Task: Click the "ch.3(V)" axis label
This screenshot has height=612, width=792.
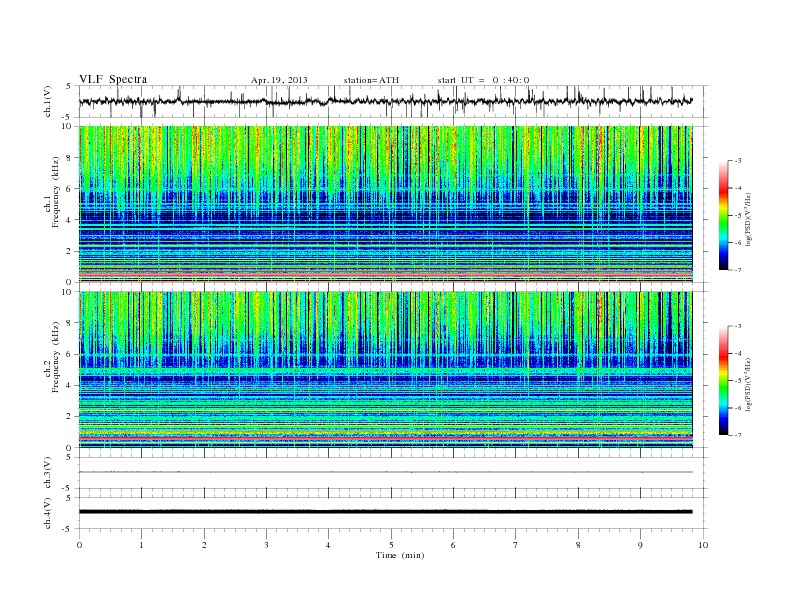Action: click(x=47, y=473)
